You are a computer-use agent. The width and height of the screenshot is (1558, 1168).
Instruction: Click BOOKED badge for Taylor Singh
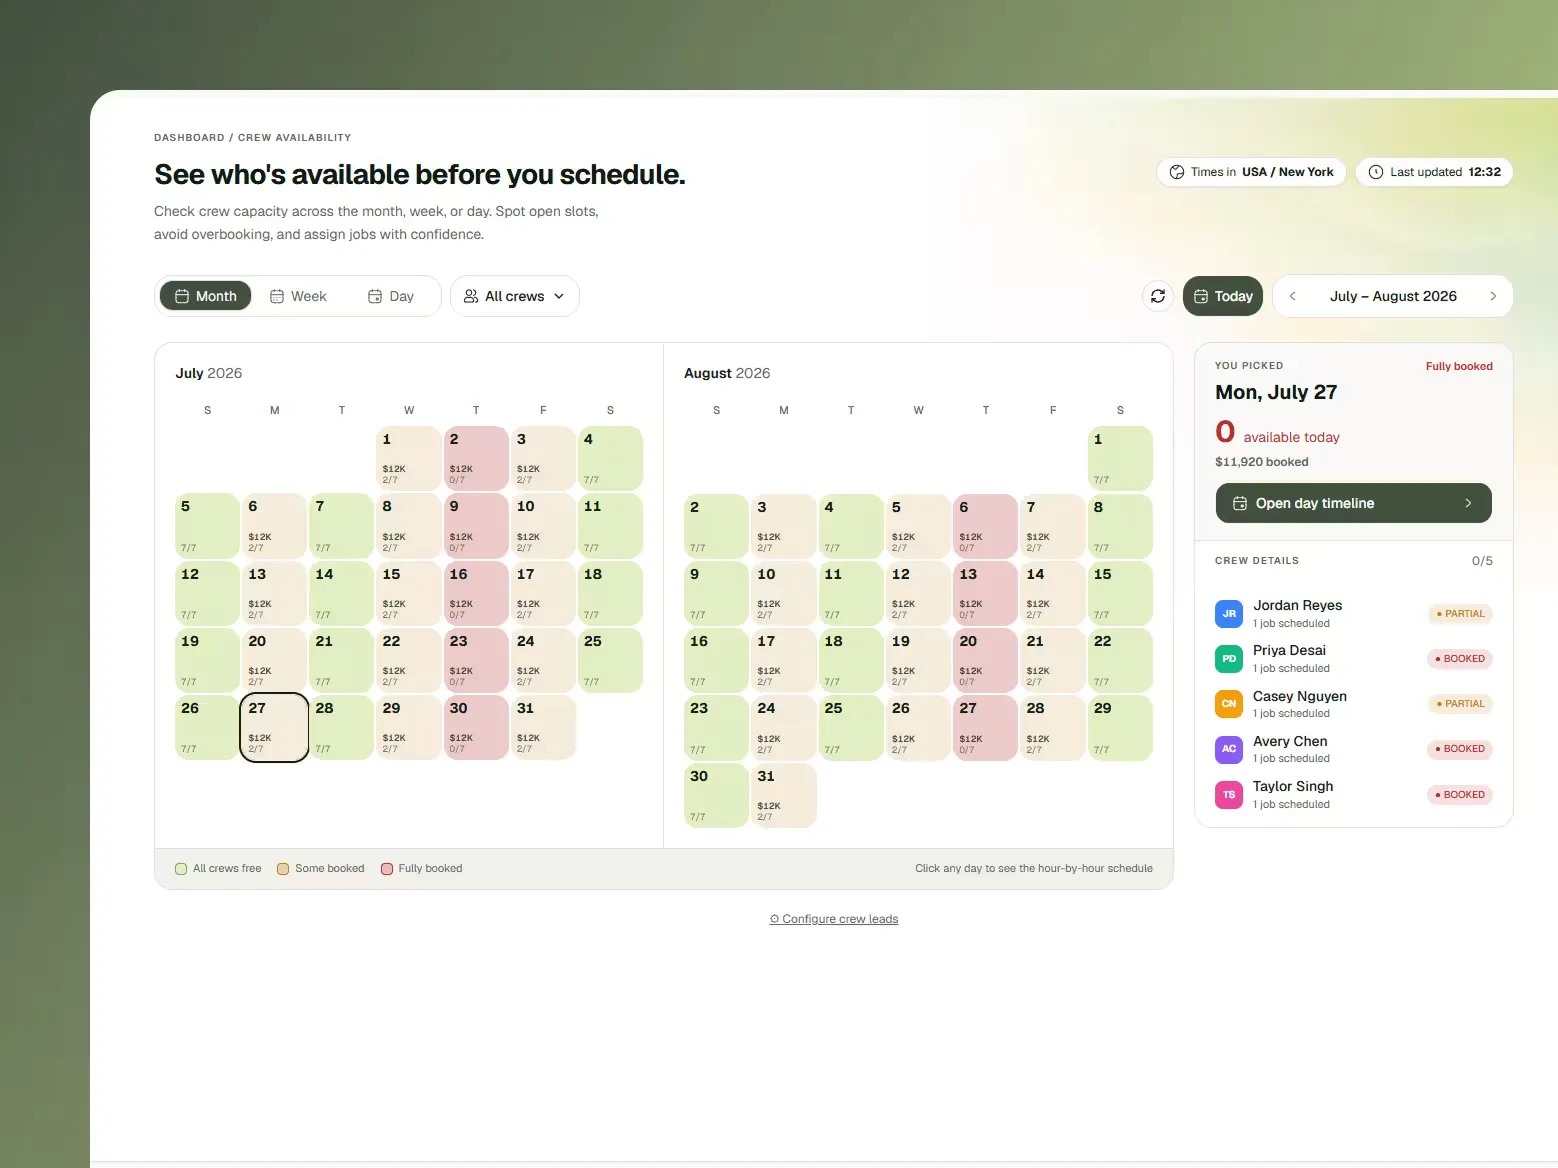(x=1460, y=795)
